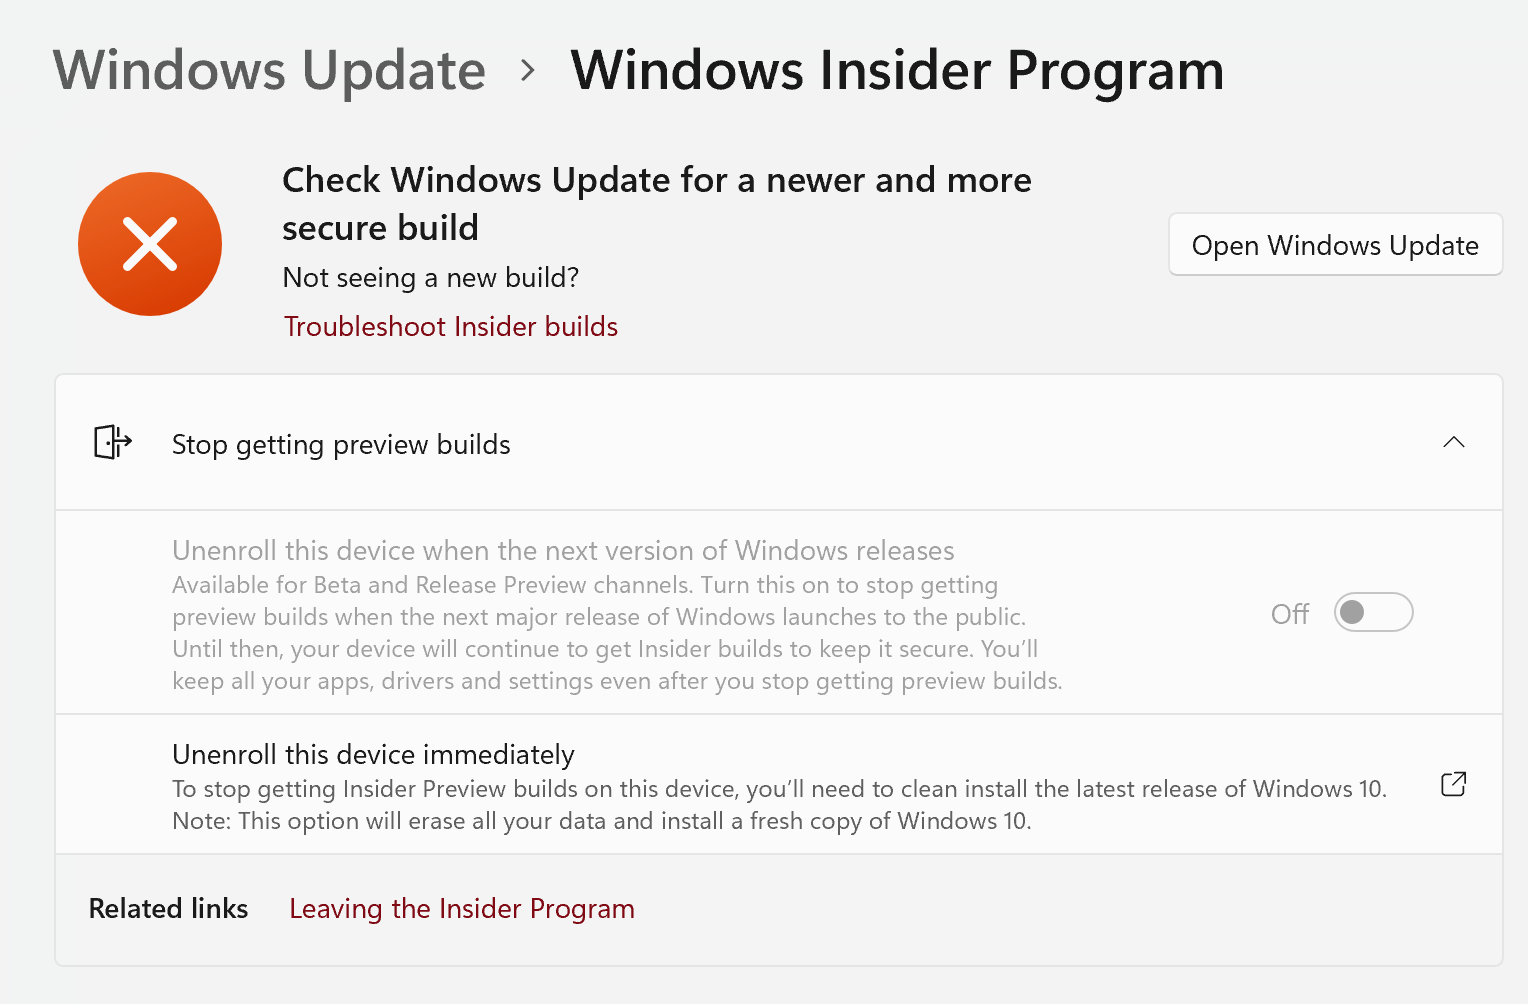Follow the Leaving the Insider Program link

coord(461,908)
